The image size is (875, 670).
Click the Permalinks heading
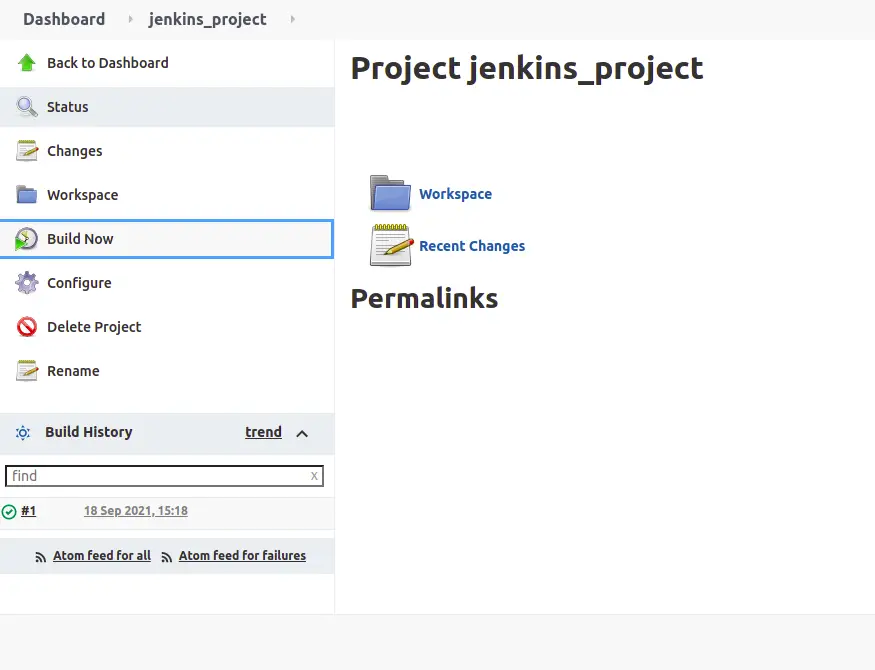click(424, 298)
